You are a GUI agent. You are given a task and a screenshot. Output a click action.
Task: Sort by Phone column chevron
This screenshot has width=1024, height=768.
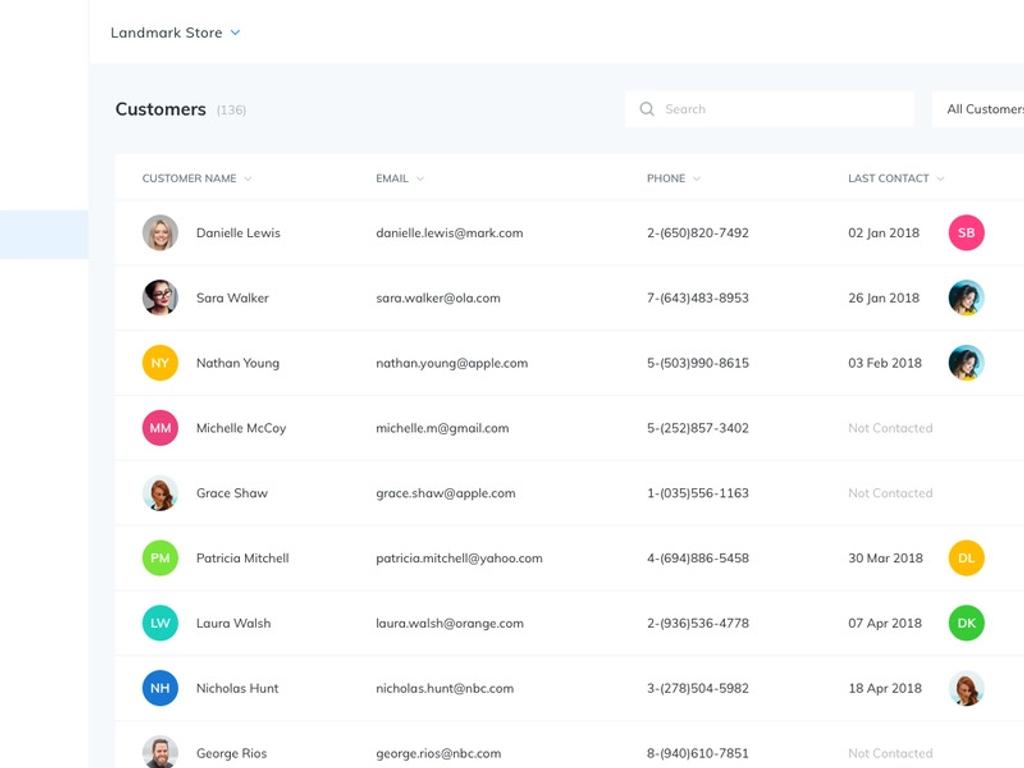[697, 179]
